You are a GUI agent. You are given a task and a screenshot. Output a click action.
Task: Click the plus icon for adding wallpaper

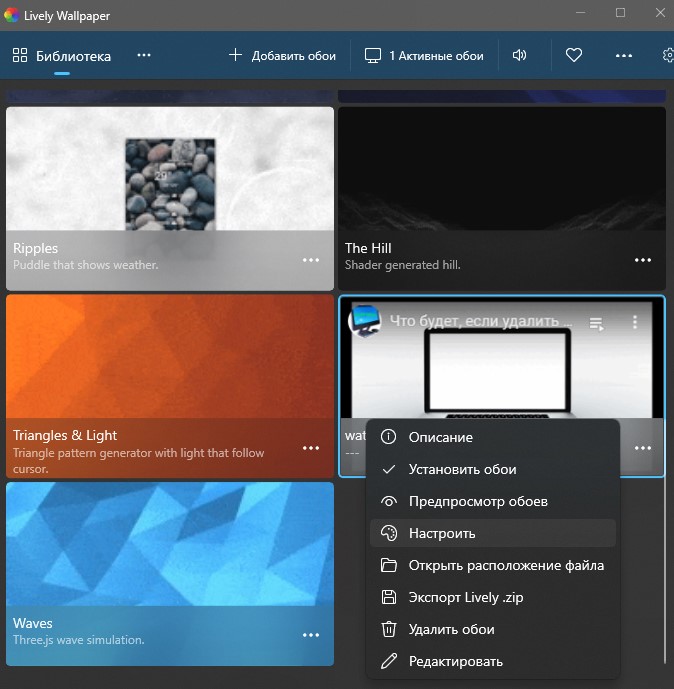pos(236,55)
